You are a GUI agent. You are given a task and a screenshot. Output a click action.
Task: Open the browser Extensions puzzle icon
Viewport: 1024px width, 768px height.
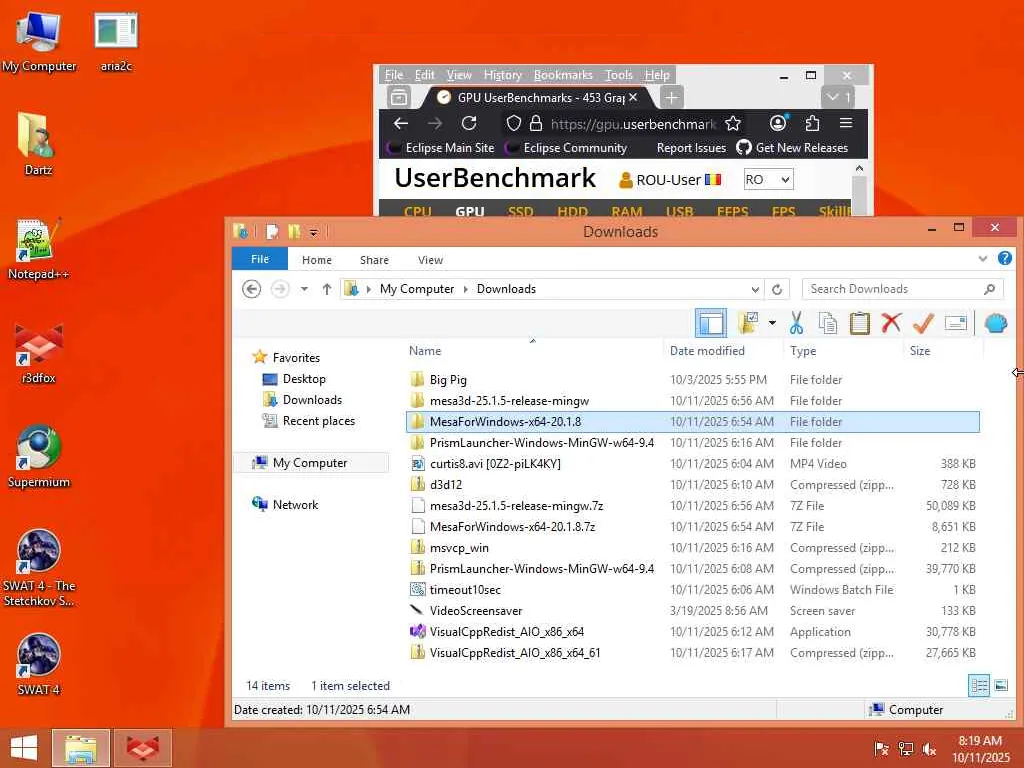812,123
